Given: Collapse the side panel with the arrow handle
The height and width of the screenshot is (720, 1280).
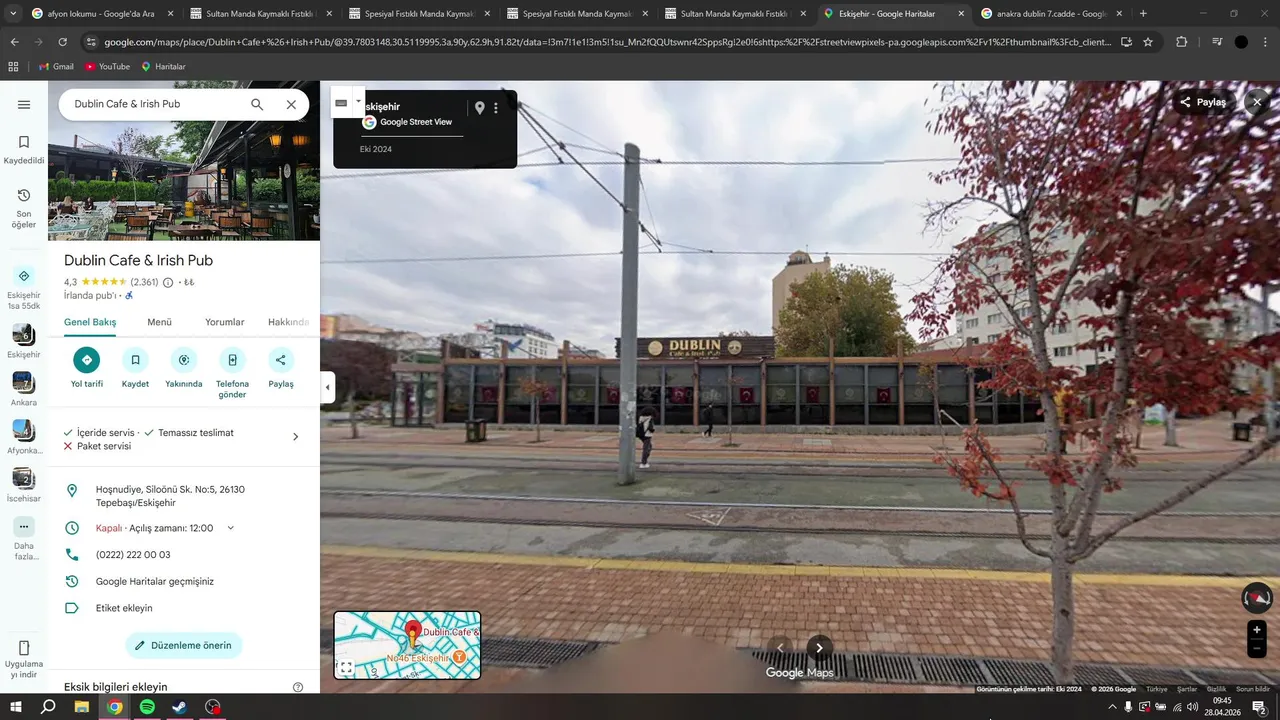Looking at the screenshot, I should click(327, 388).
